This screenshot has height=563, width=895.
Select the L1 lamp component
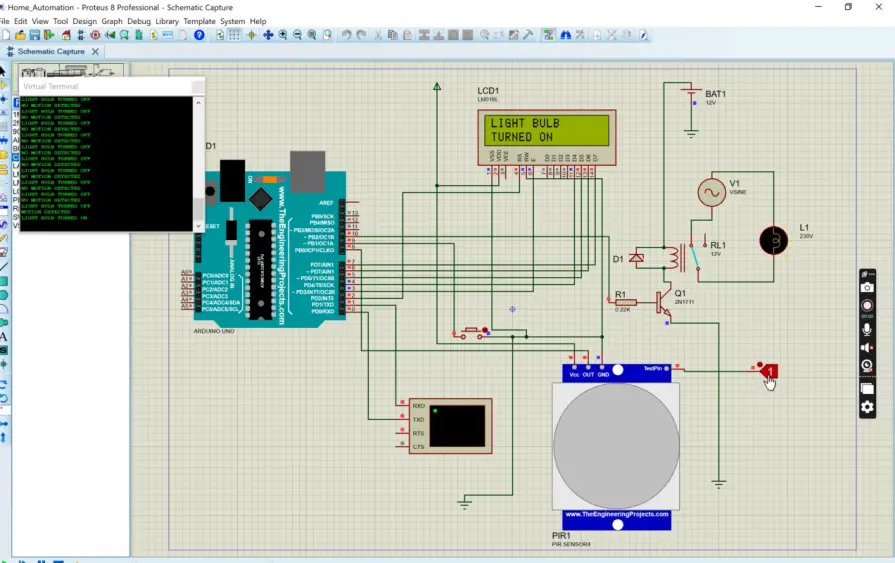click(773, 240)
